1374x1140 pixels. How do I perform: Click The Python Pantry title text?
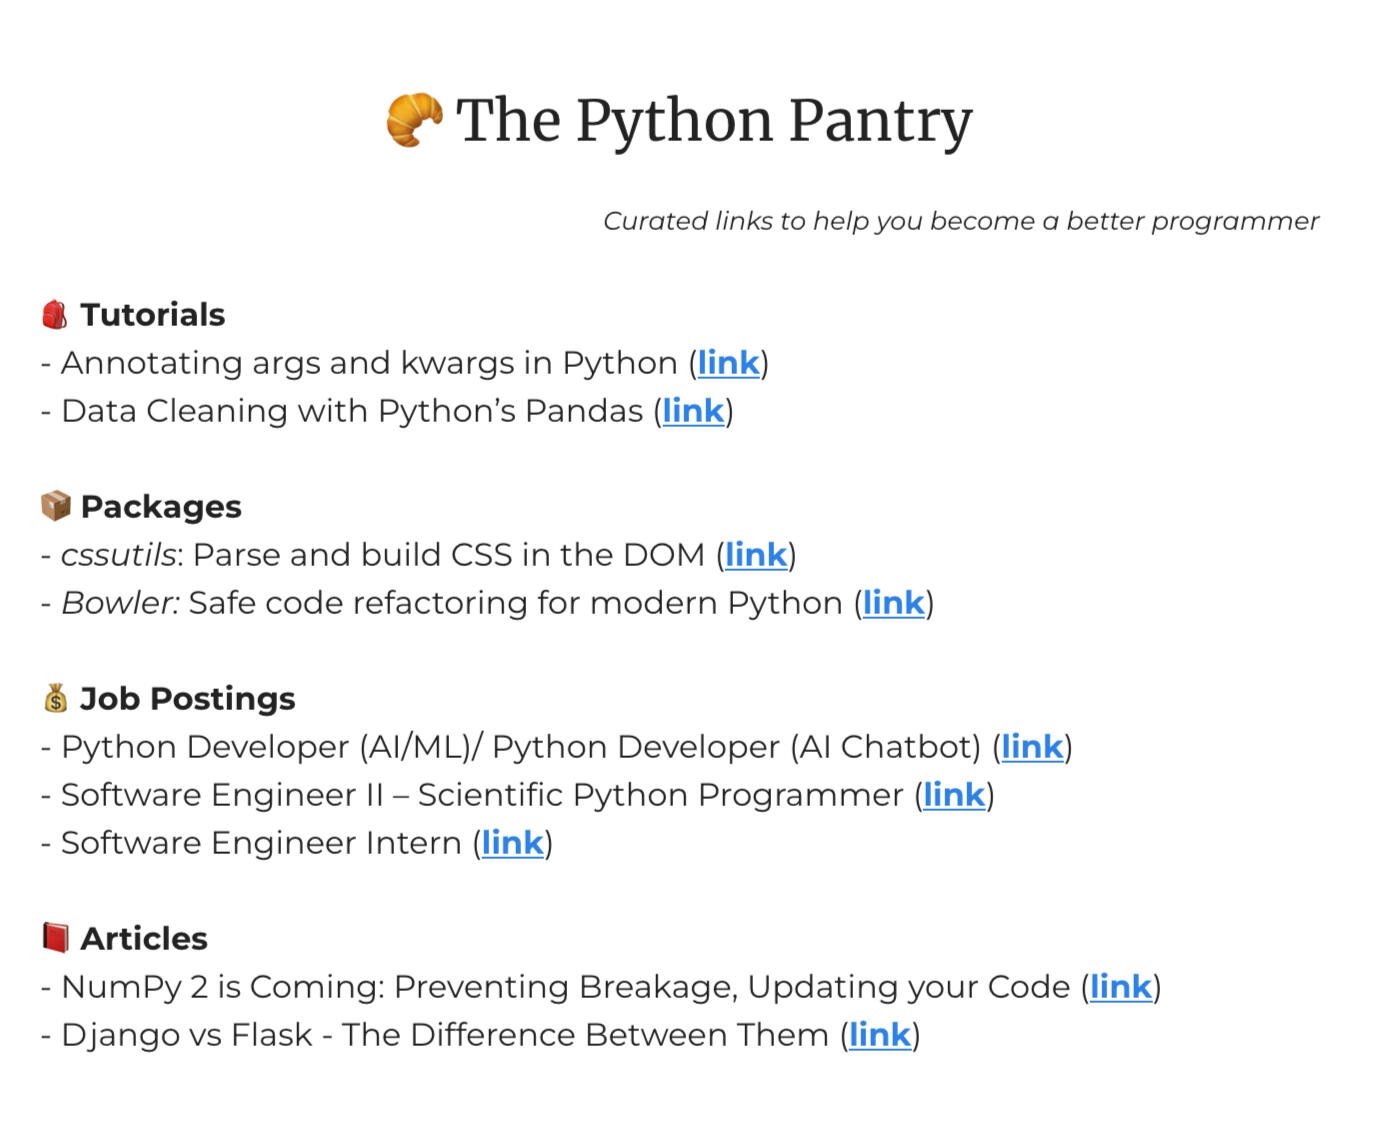tap(714, 121)
